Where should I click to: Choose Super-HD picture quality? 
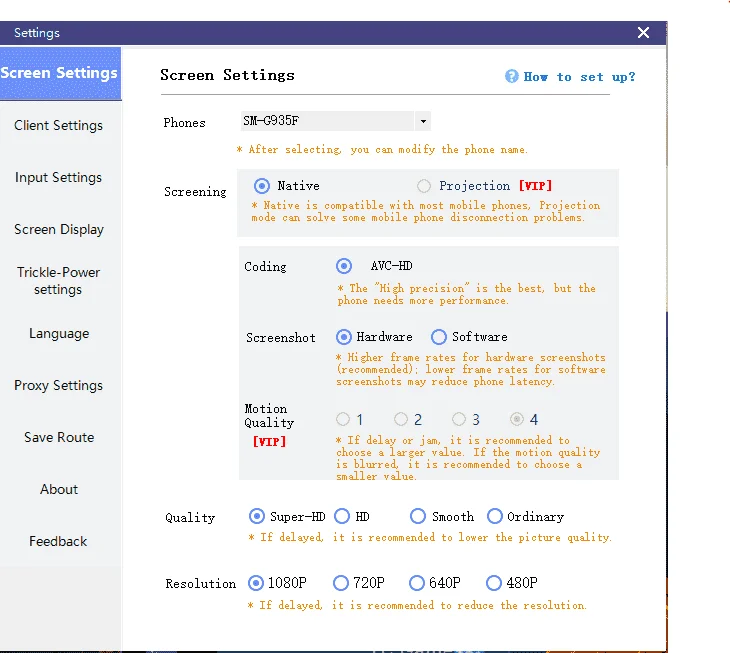(257, 516)
